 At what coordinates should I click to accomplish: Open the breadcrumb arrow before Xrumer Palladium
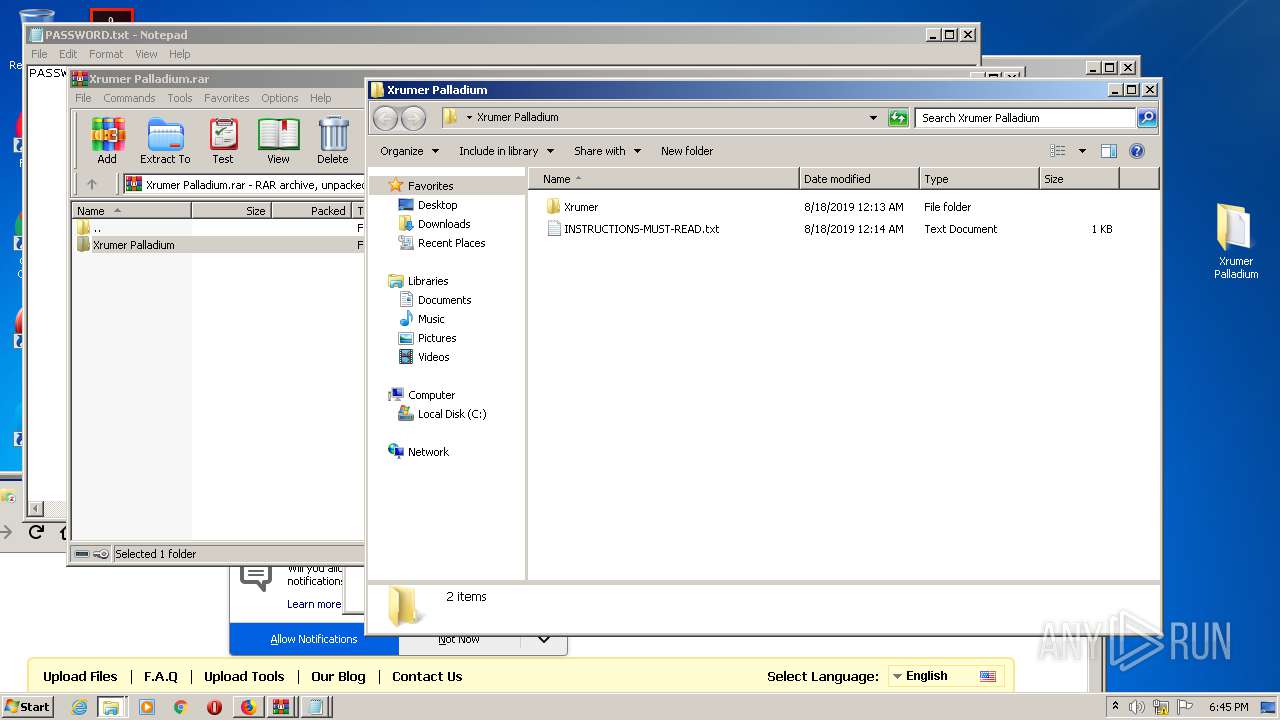click(x=469, y=118)
